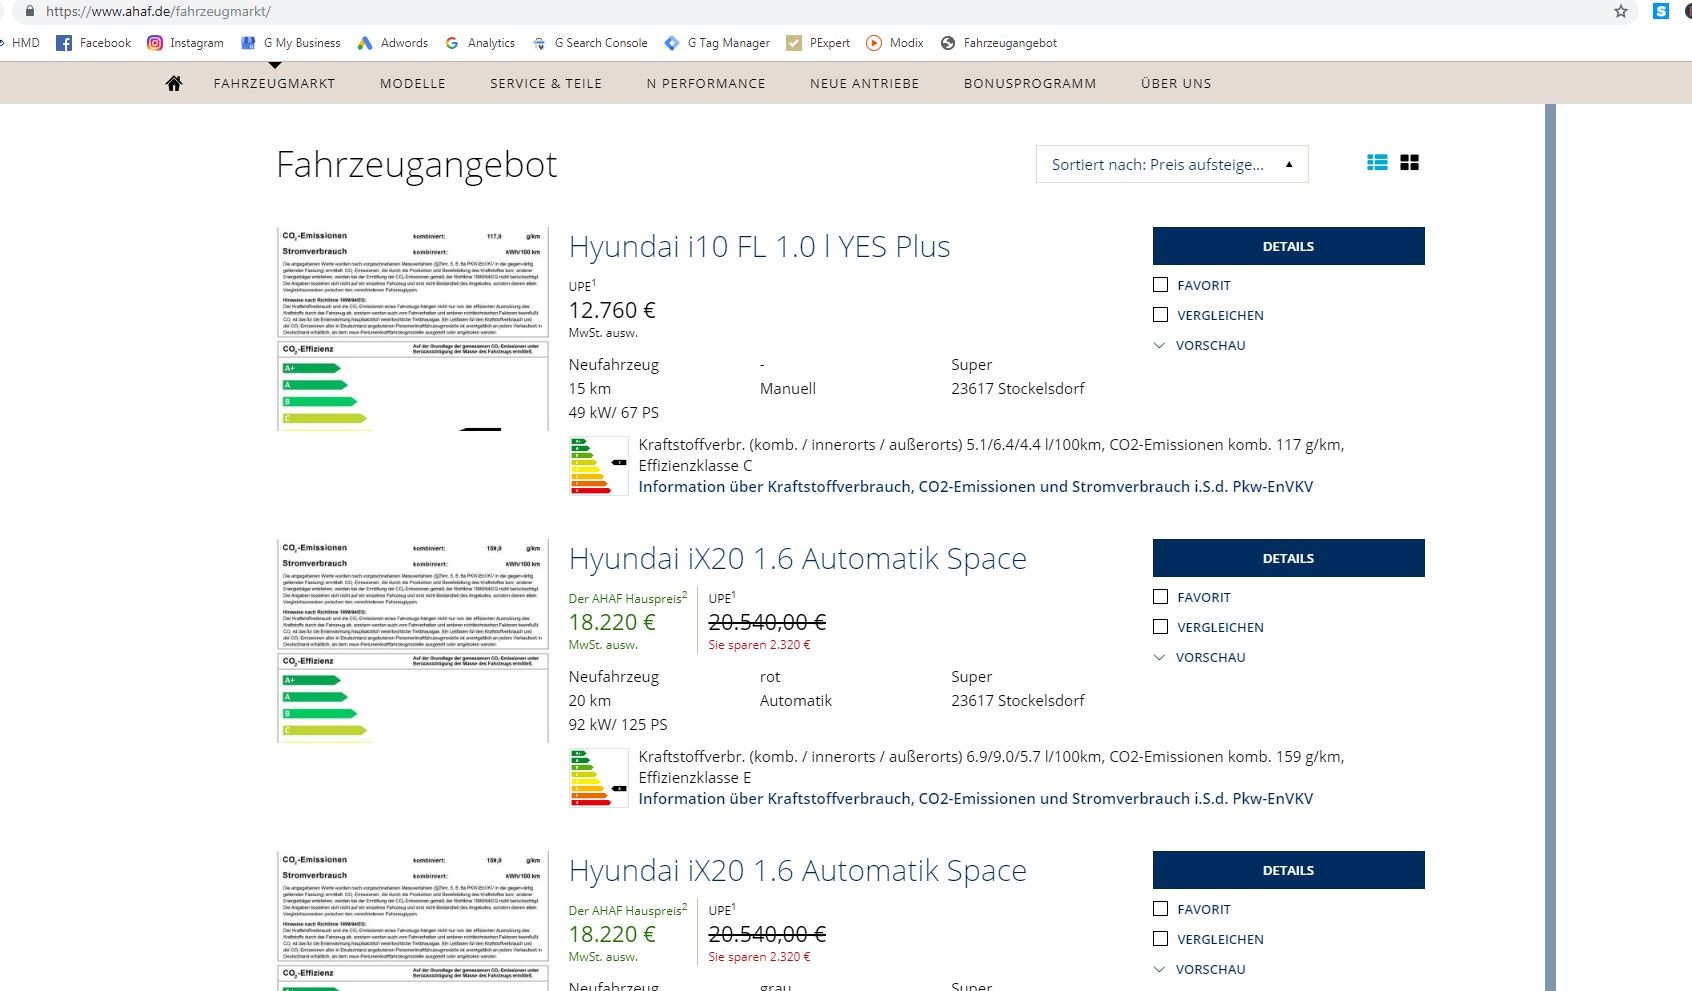
Task: Click efficiency class E label icon for first iX20
Action: tap(598, 777)
